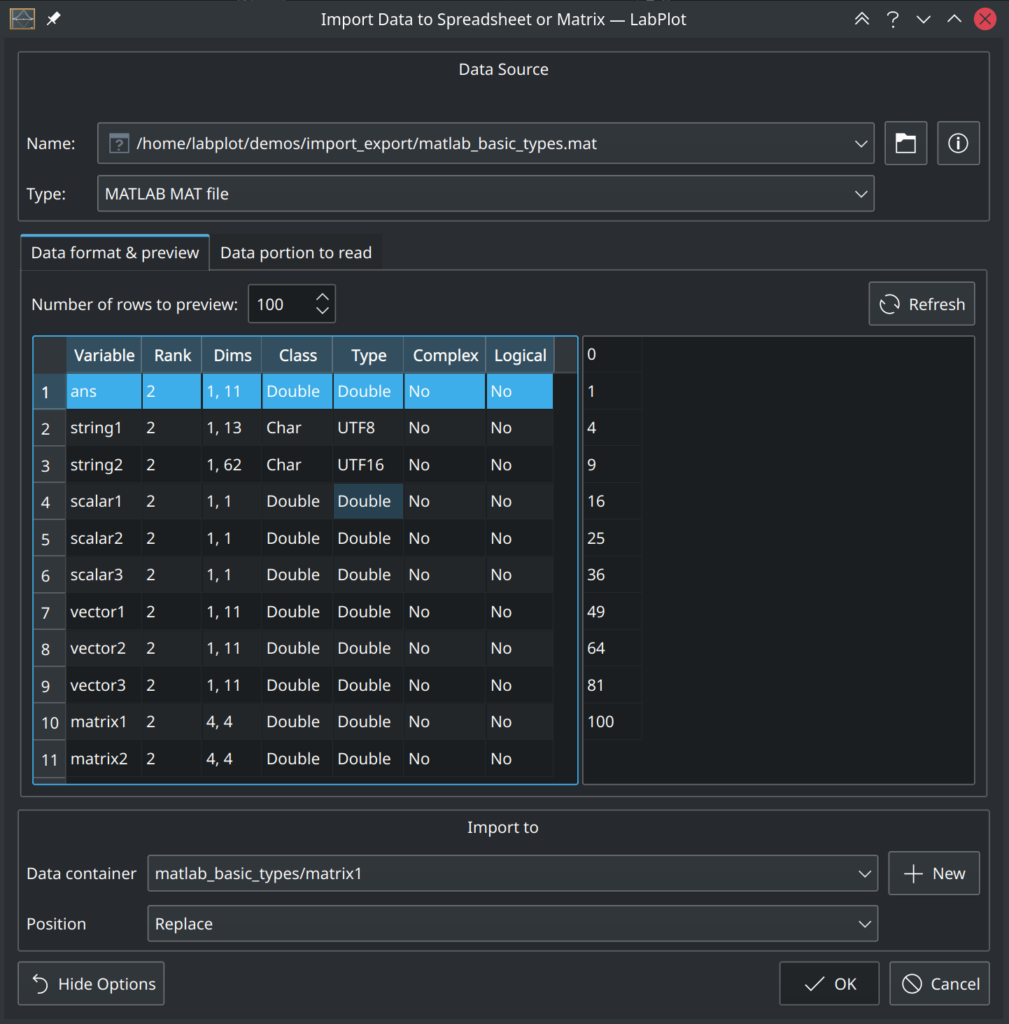The height and width of the screenshot is (1024, 1009).
Task: Click the LabPlot window icon in the titlebar
Action: coord(21,18)
